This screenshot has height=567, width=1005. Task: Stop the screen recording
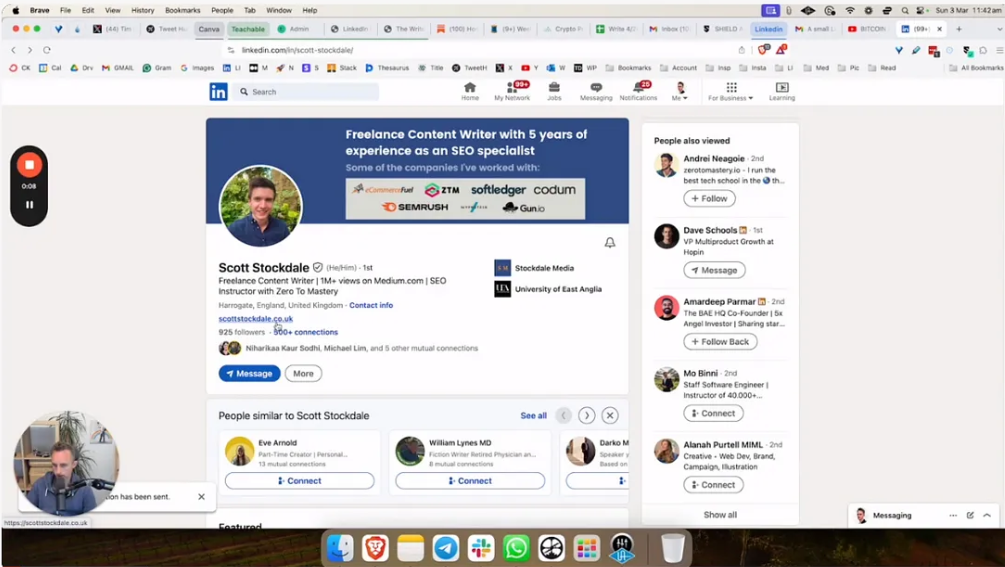pyautogui.click(x=29, y=165)
